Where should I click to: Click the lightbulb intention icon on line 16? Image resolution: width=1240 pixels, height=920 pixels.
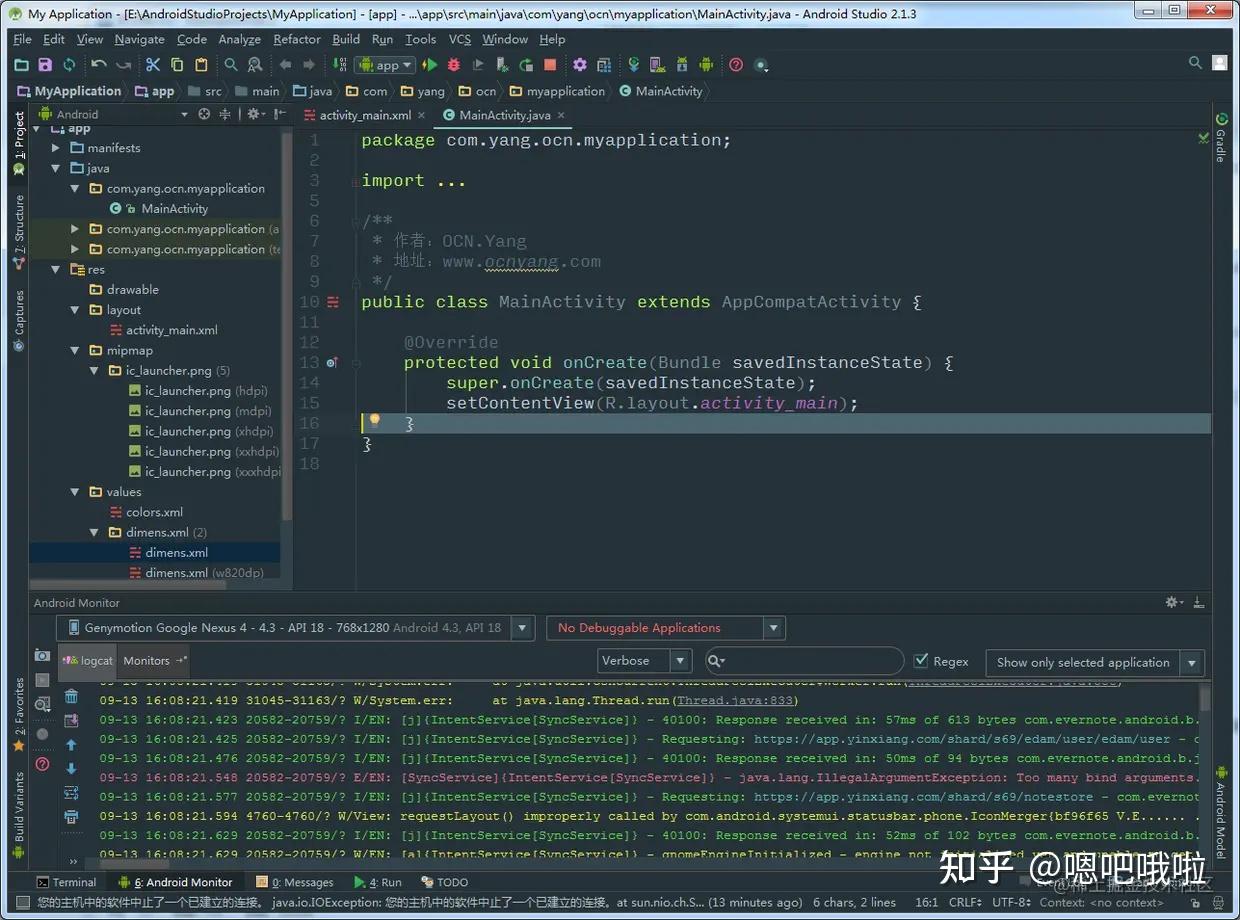coord(375,422)
